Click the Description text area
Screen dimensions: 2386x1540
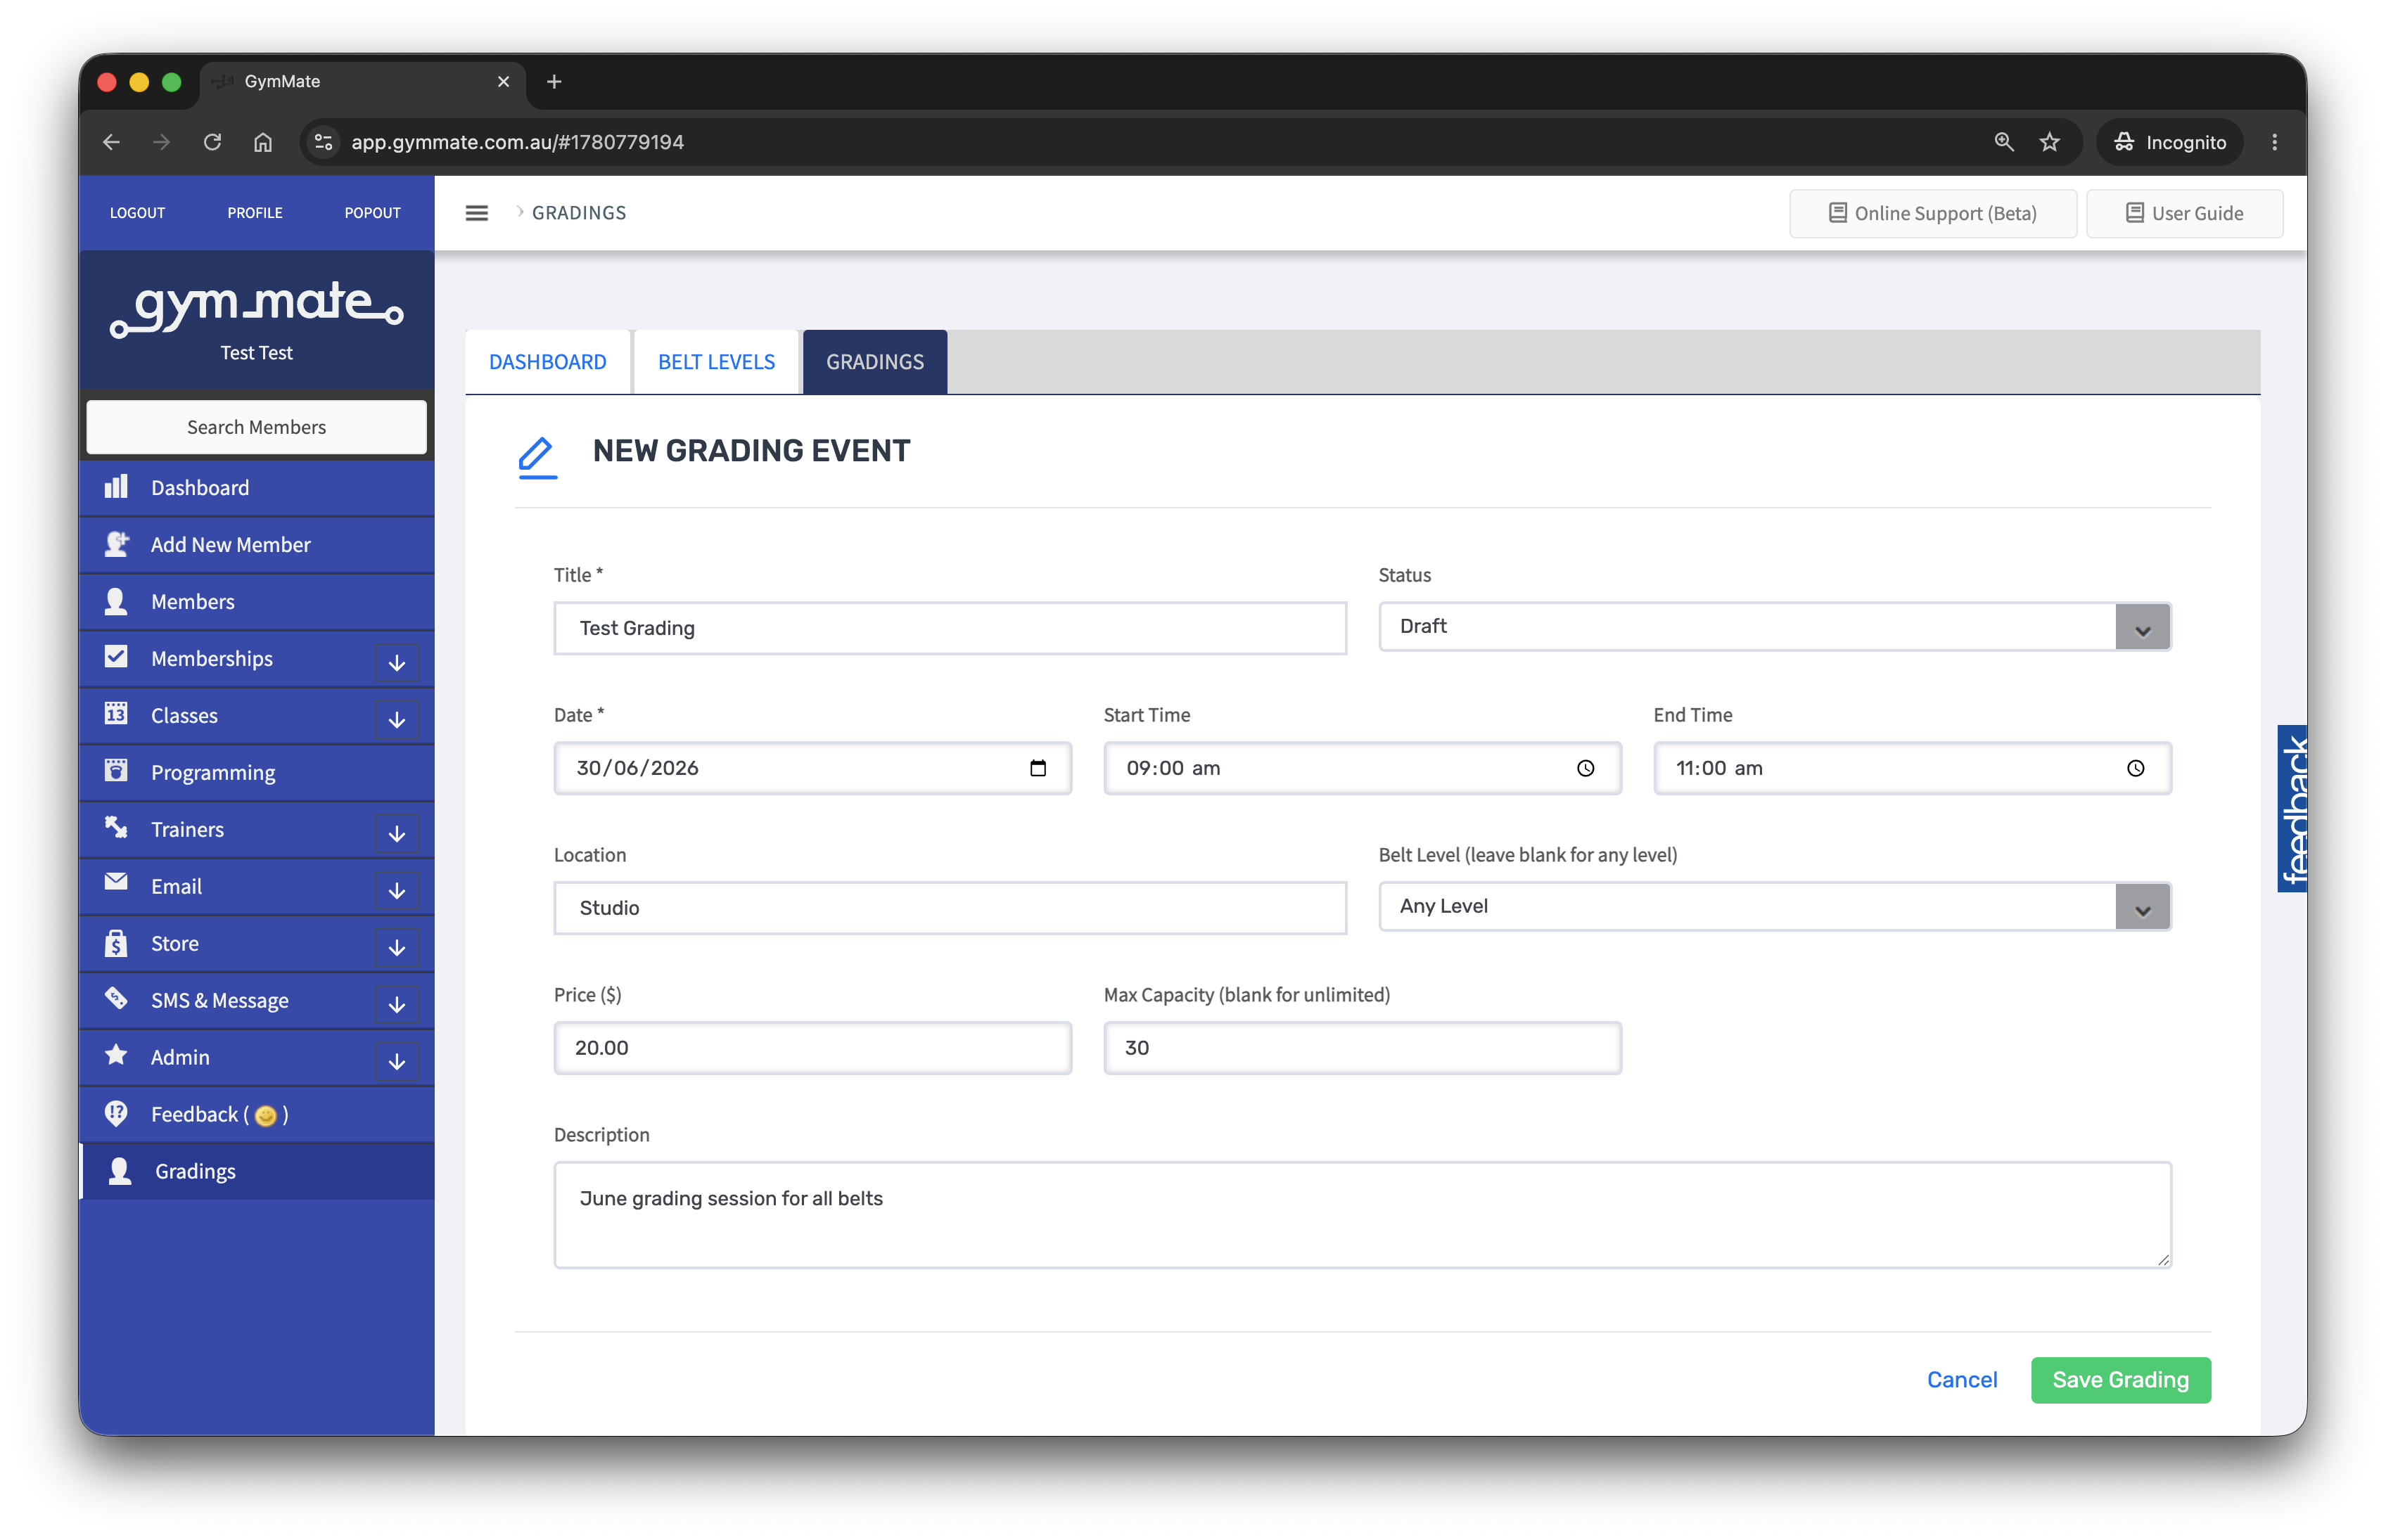click(1363, 1215)
